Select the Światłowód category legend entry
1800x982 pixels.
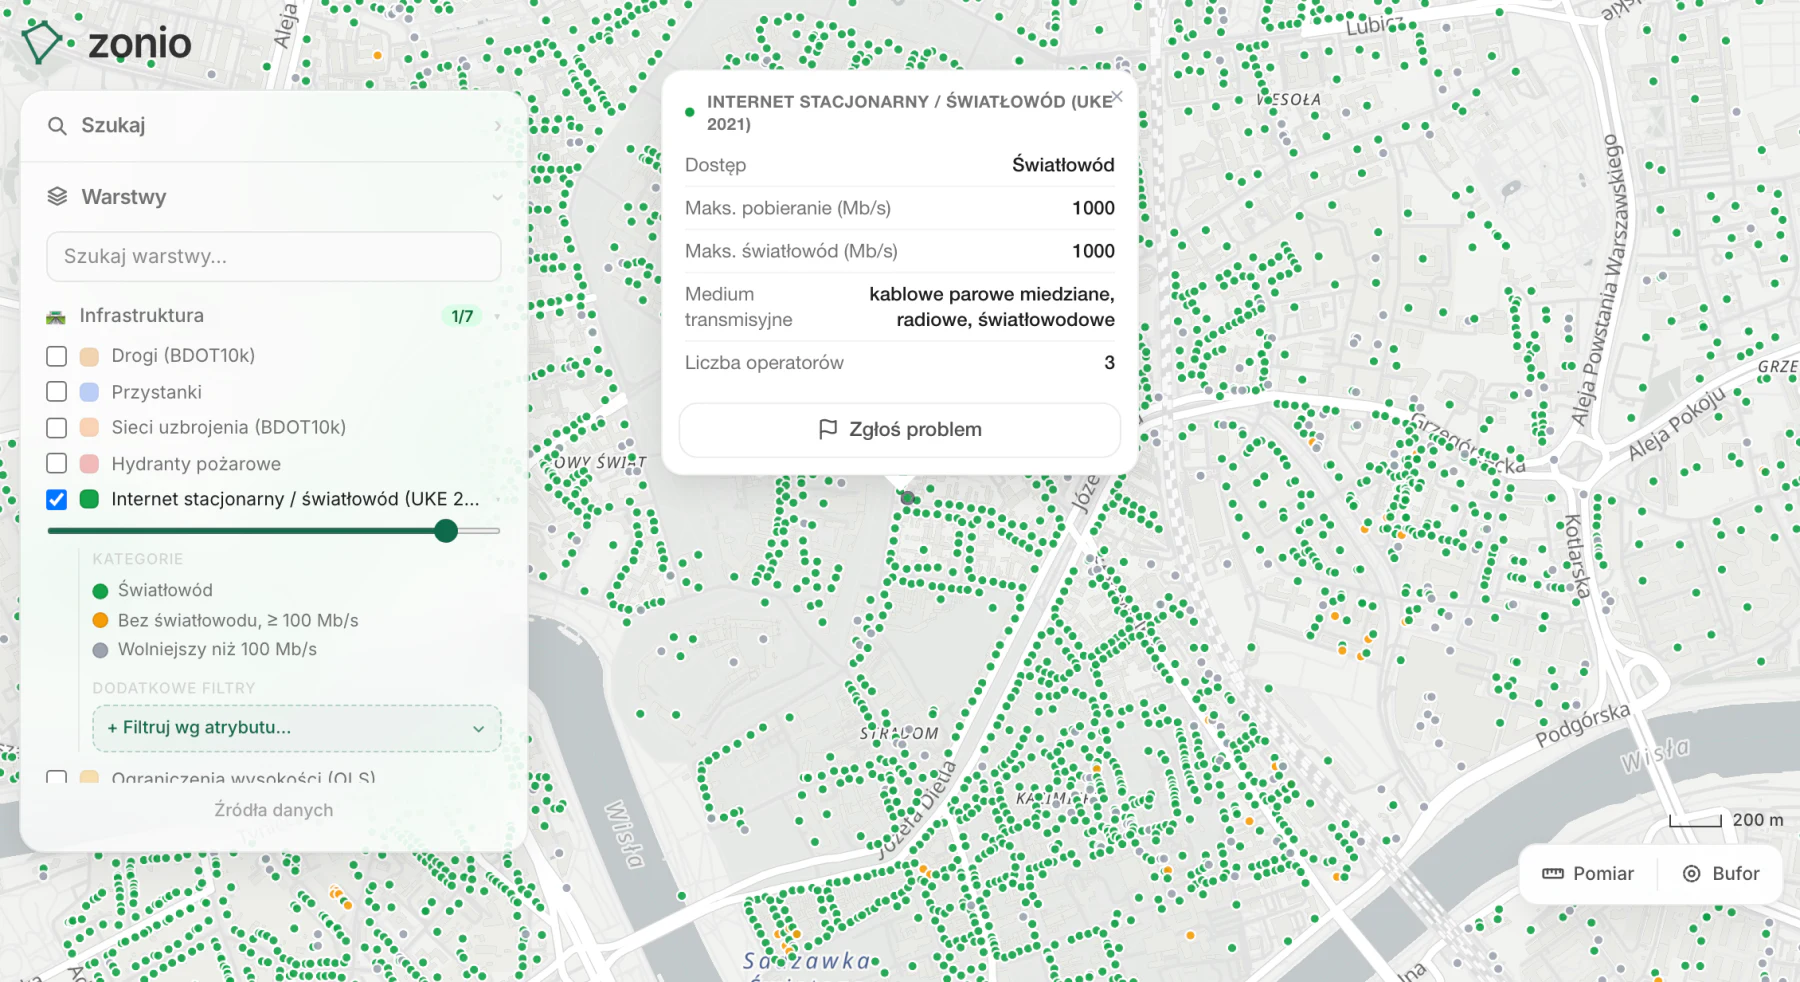click(x=153, y=591)
